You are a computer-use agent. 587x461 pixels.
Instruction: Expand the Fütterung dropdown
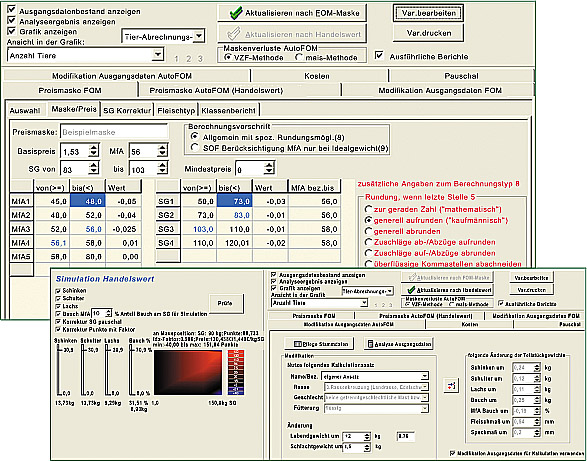[425, 408]
